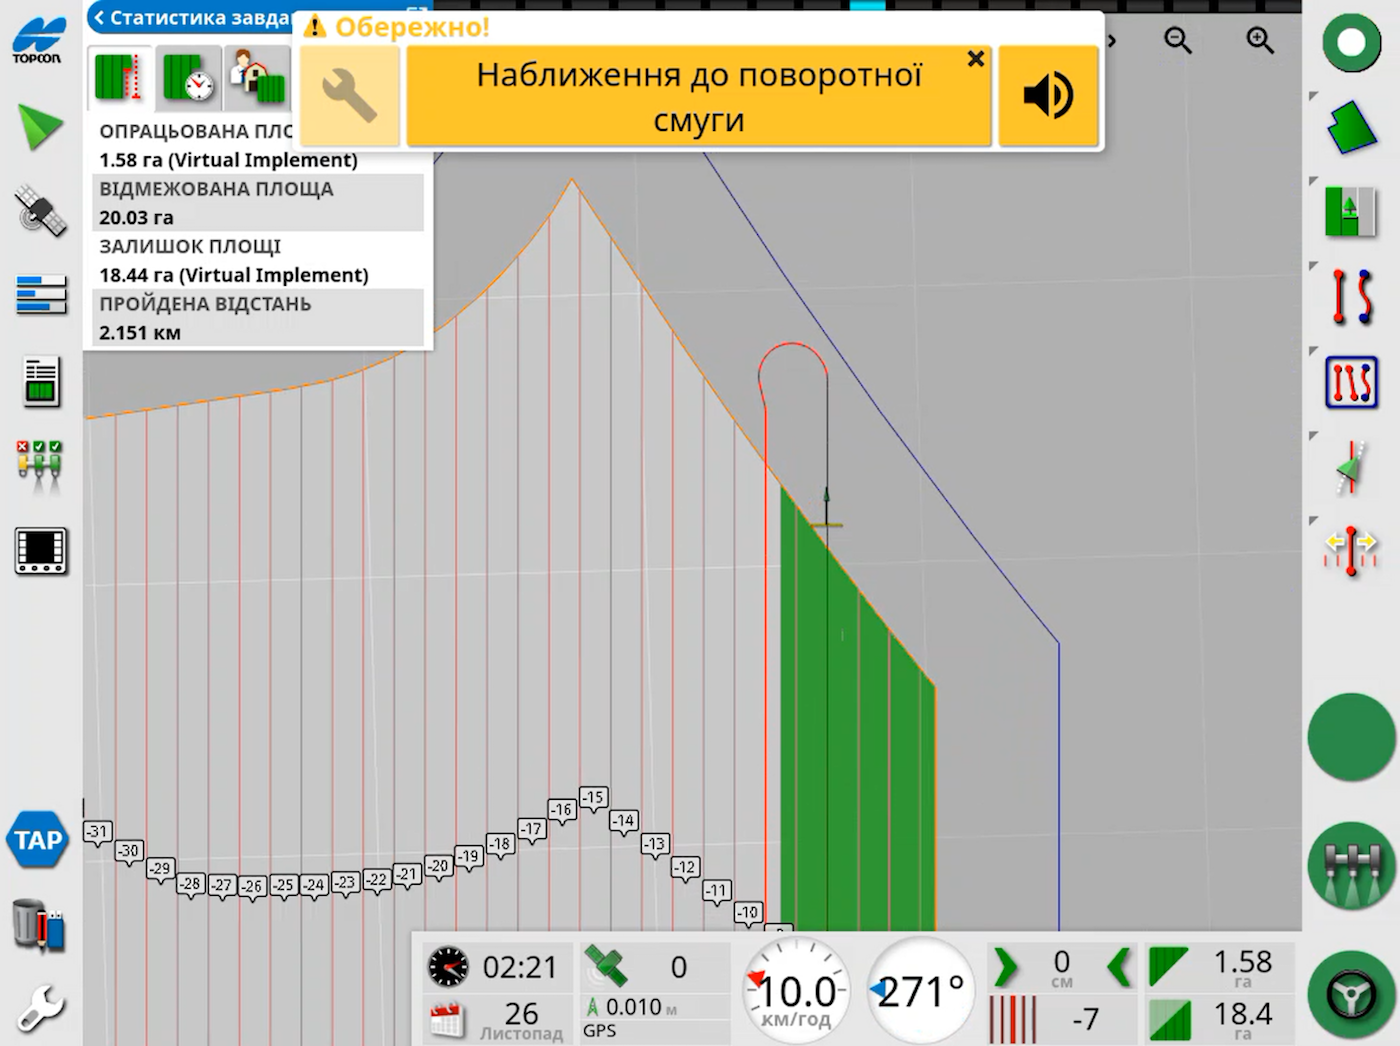Open the wrench setup icon at bottom left
The image size is (1400, 1046).
tap(40, 1008)
